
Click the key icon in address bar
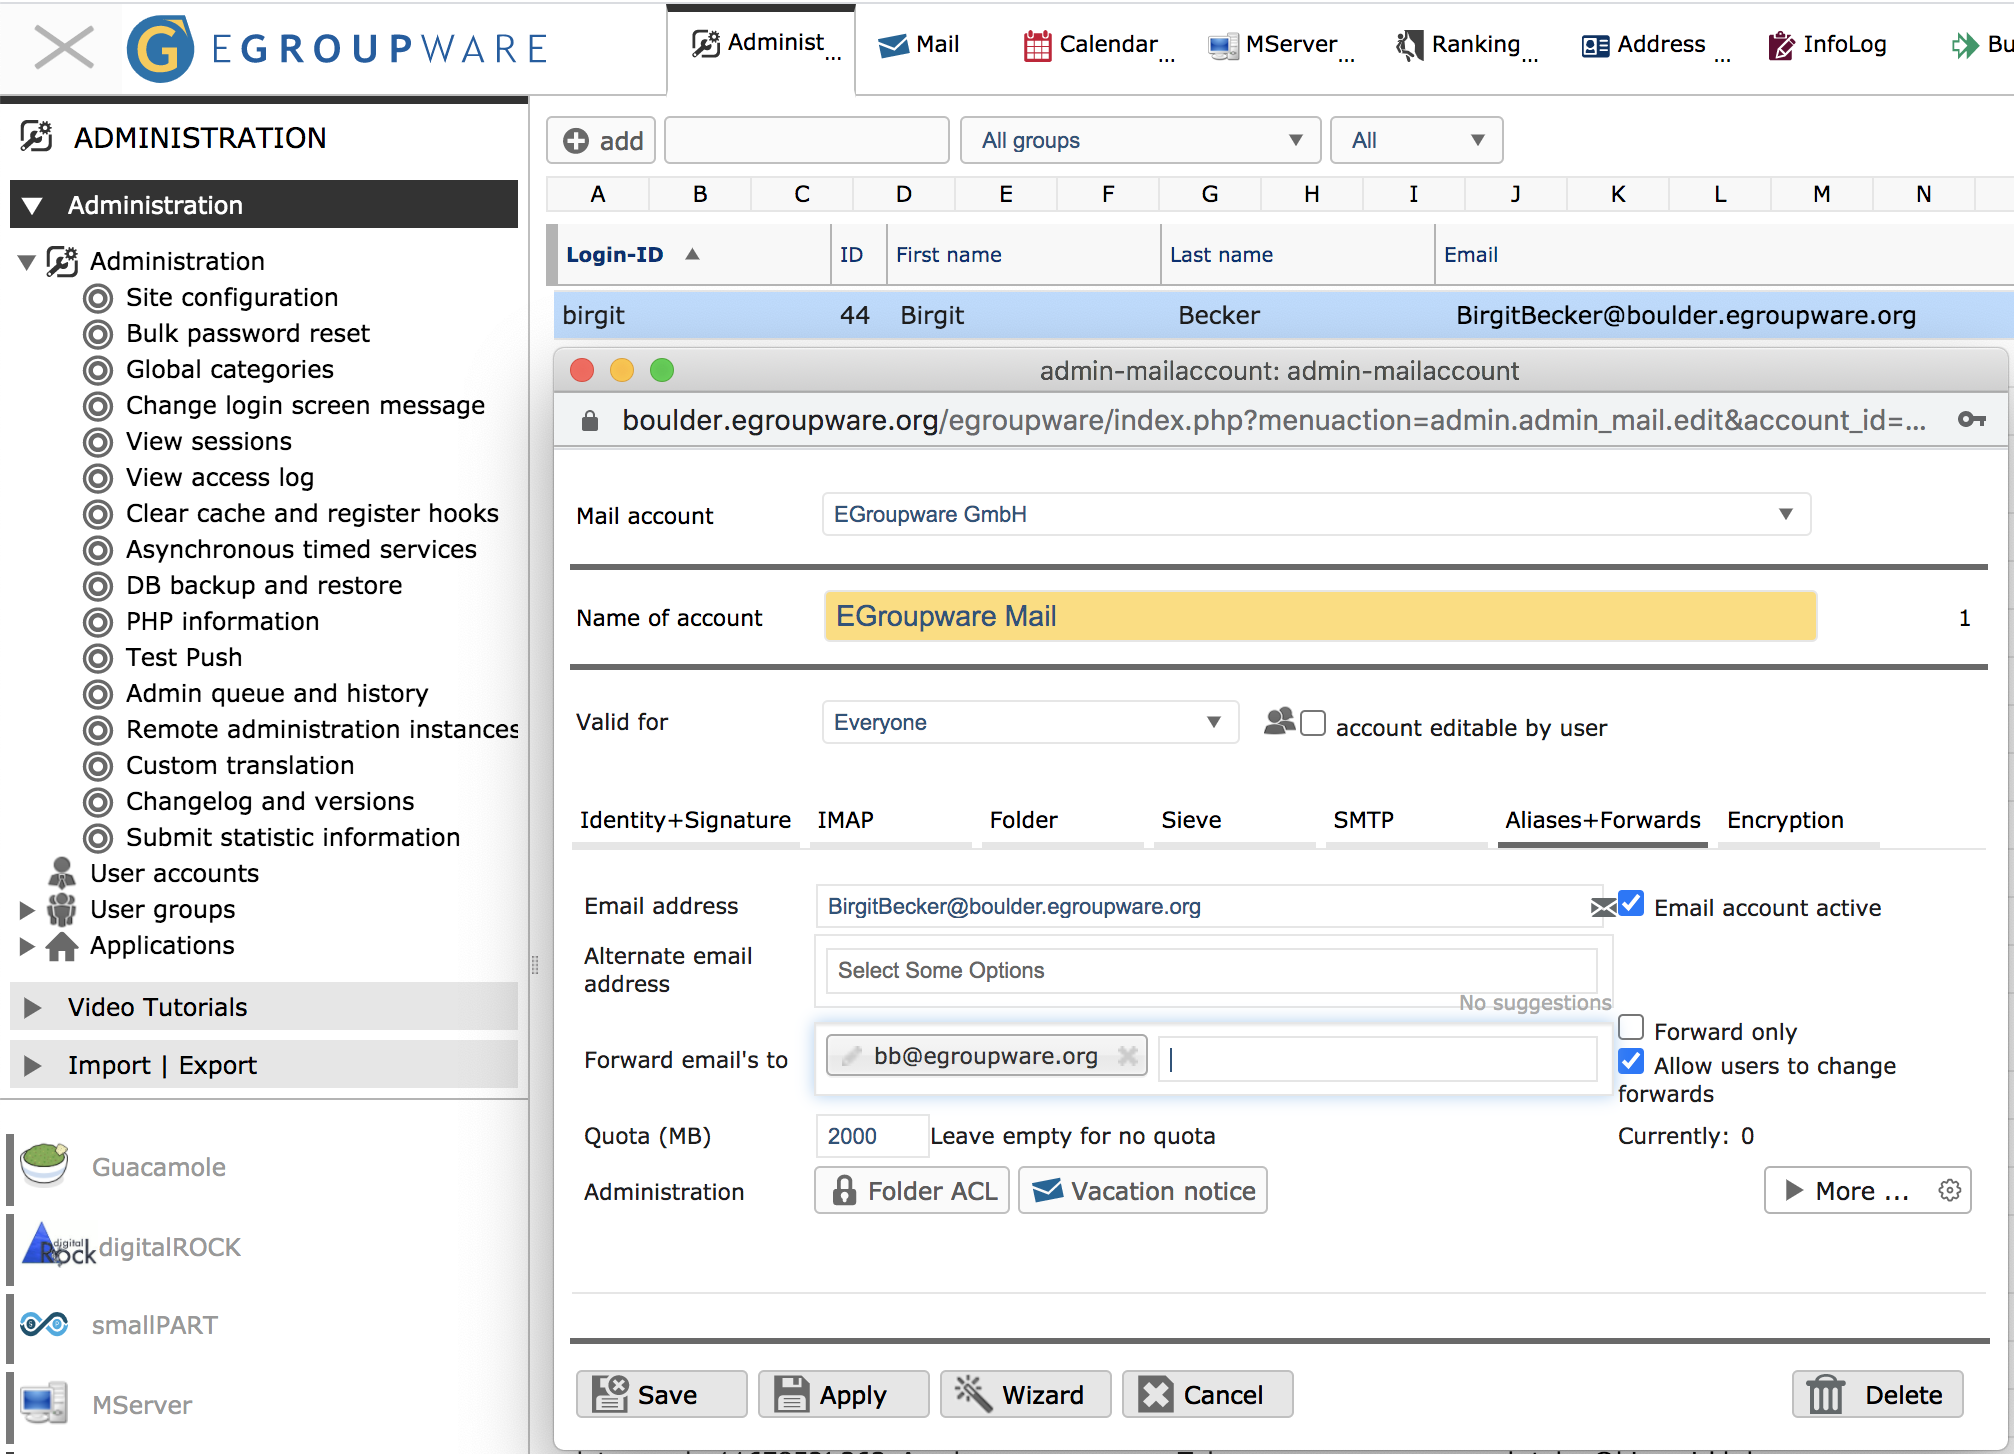coord(1971,420)
